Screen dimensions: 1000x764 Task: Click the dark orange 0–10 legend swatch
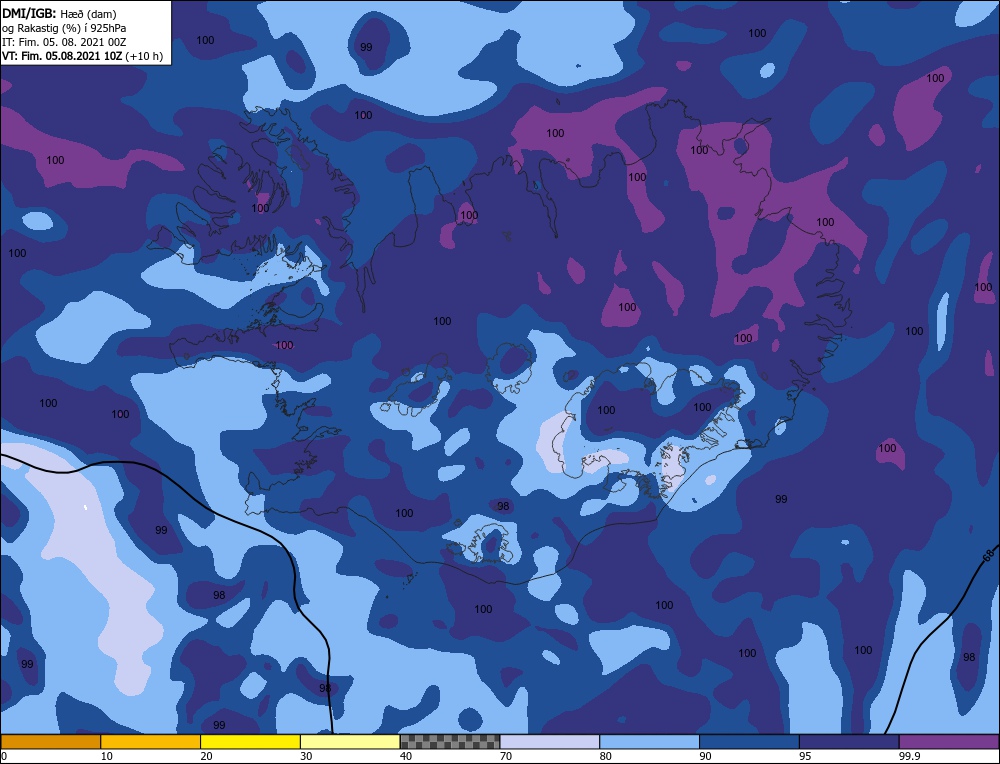(x=50, y=741)
